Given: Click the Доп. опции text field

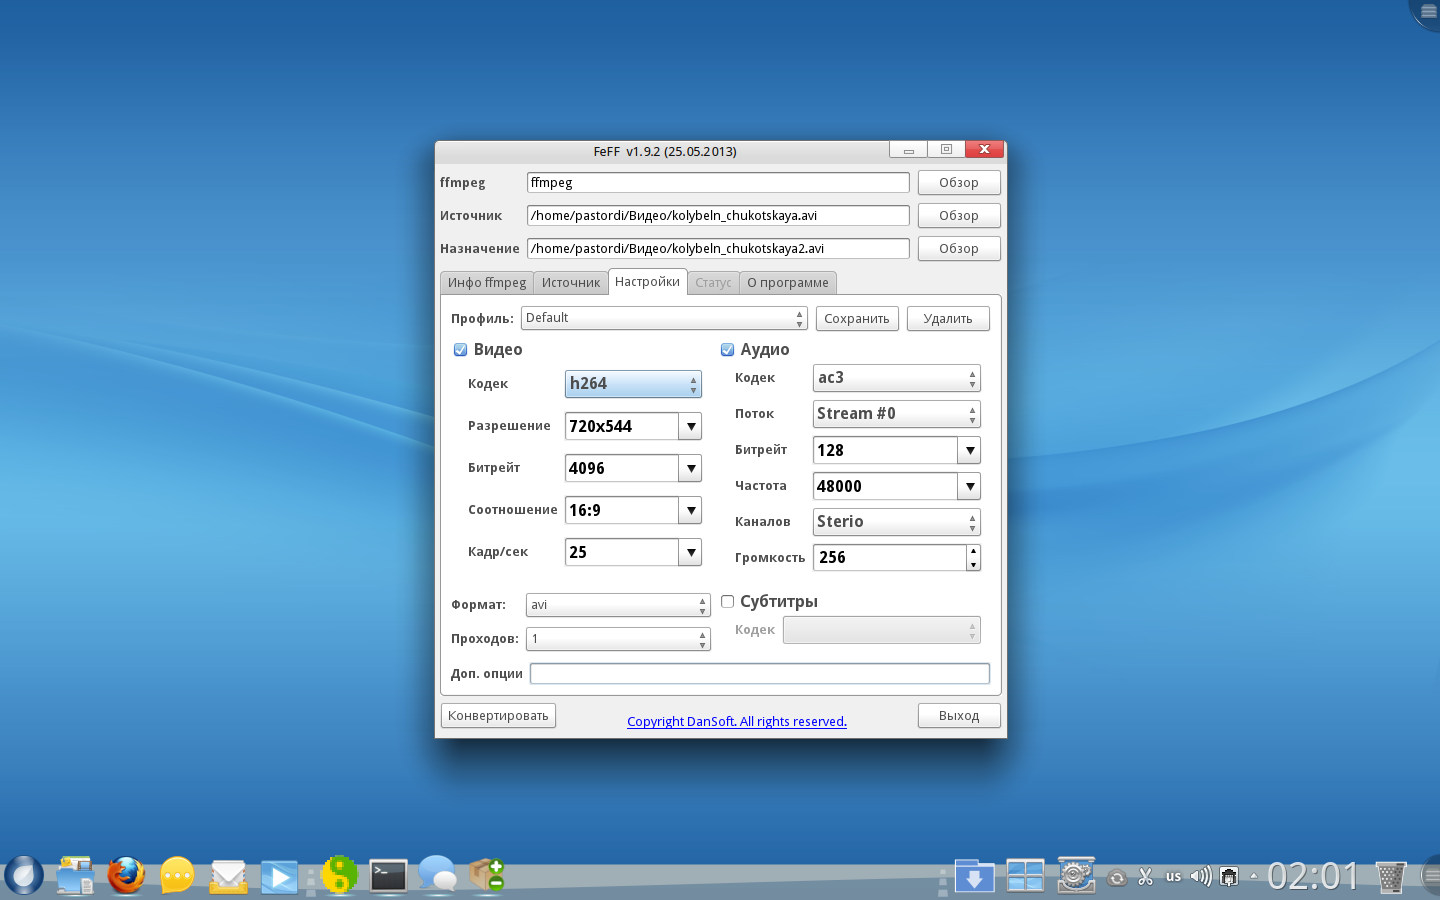Looking at the screenshot, I should click(x=759, y=674).
